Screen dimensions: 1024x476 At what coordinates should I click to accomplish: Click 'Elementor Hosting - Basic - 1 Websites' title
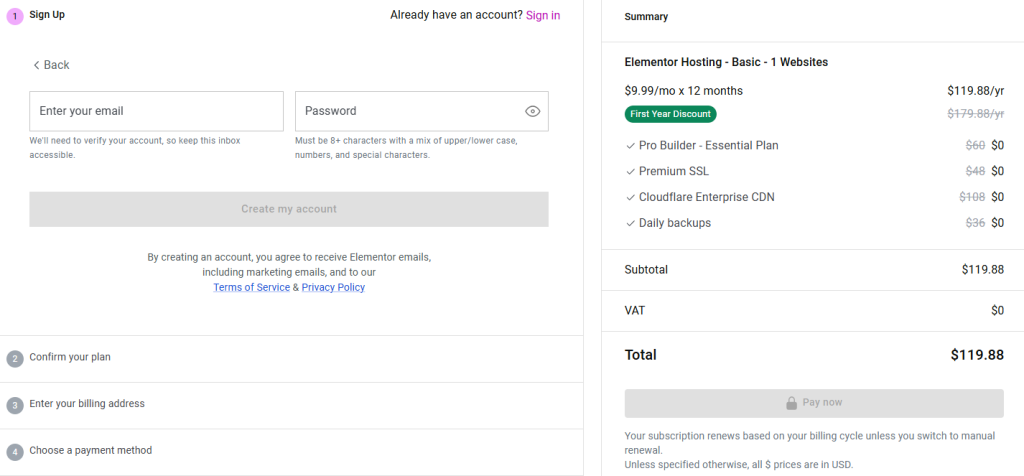pos(726,63)
